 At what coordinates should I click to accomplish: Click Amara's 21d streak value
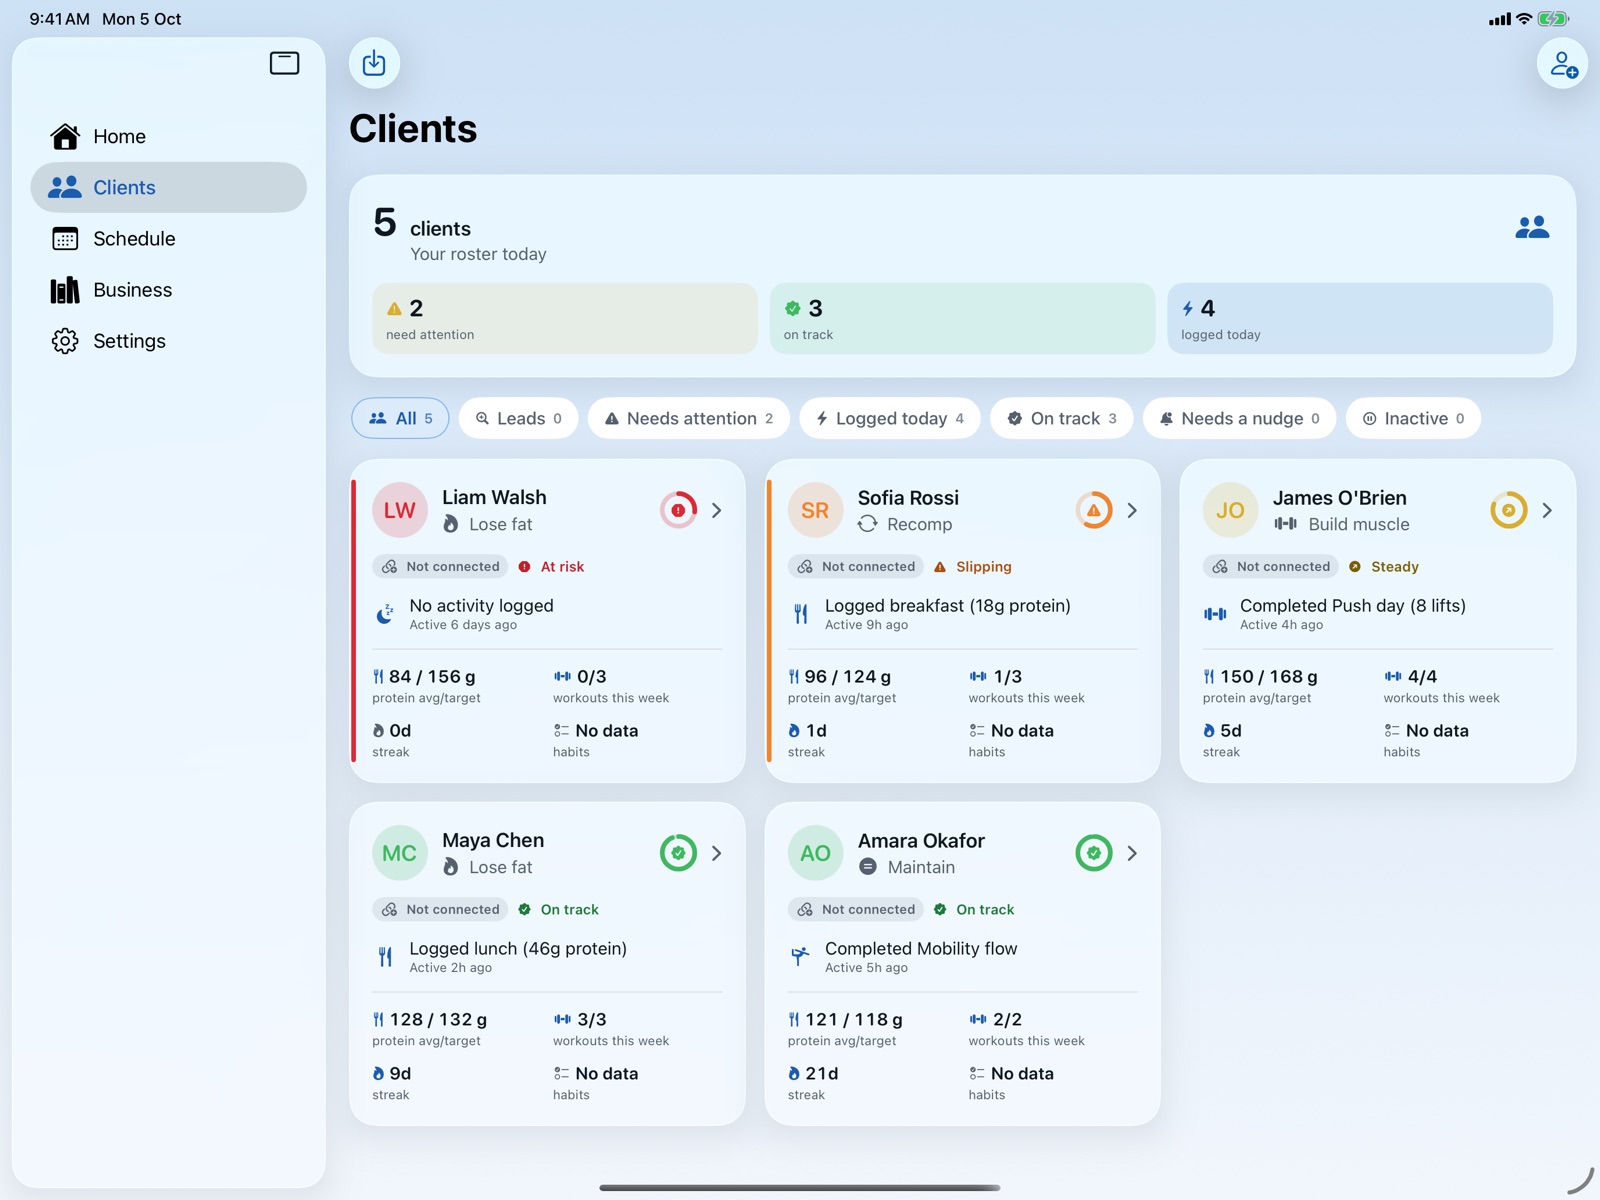822,1074
